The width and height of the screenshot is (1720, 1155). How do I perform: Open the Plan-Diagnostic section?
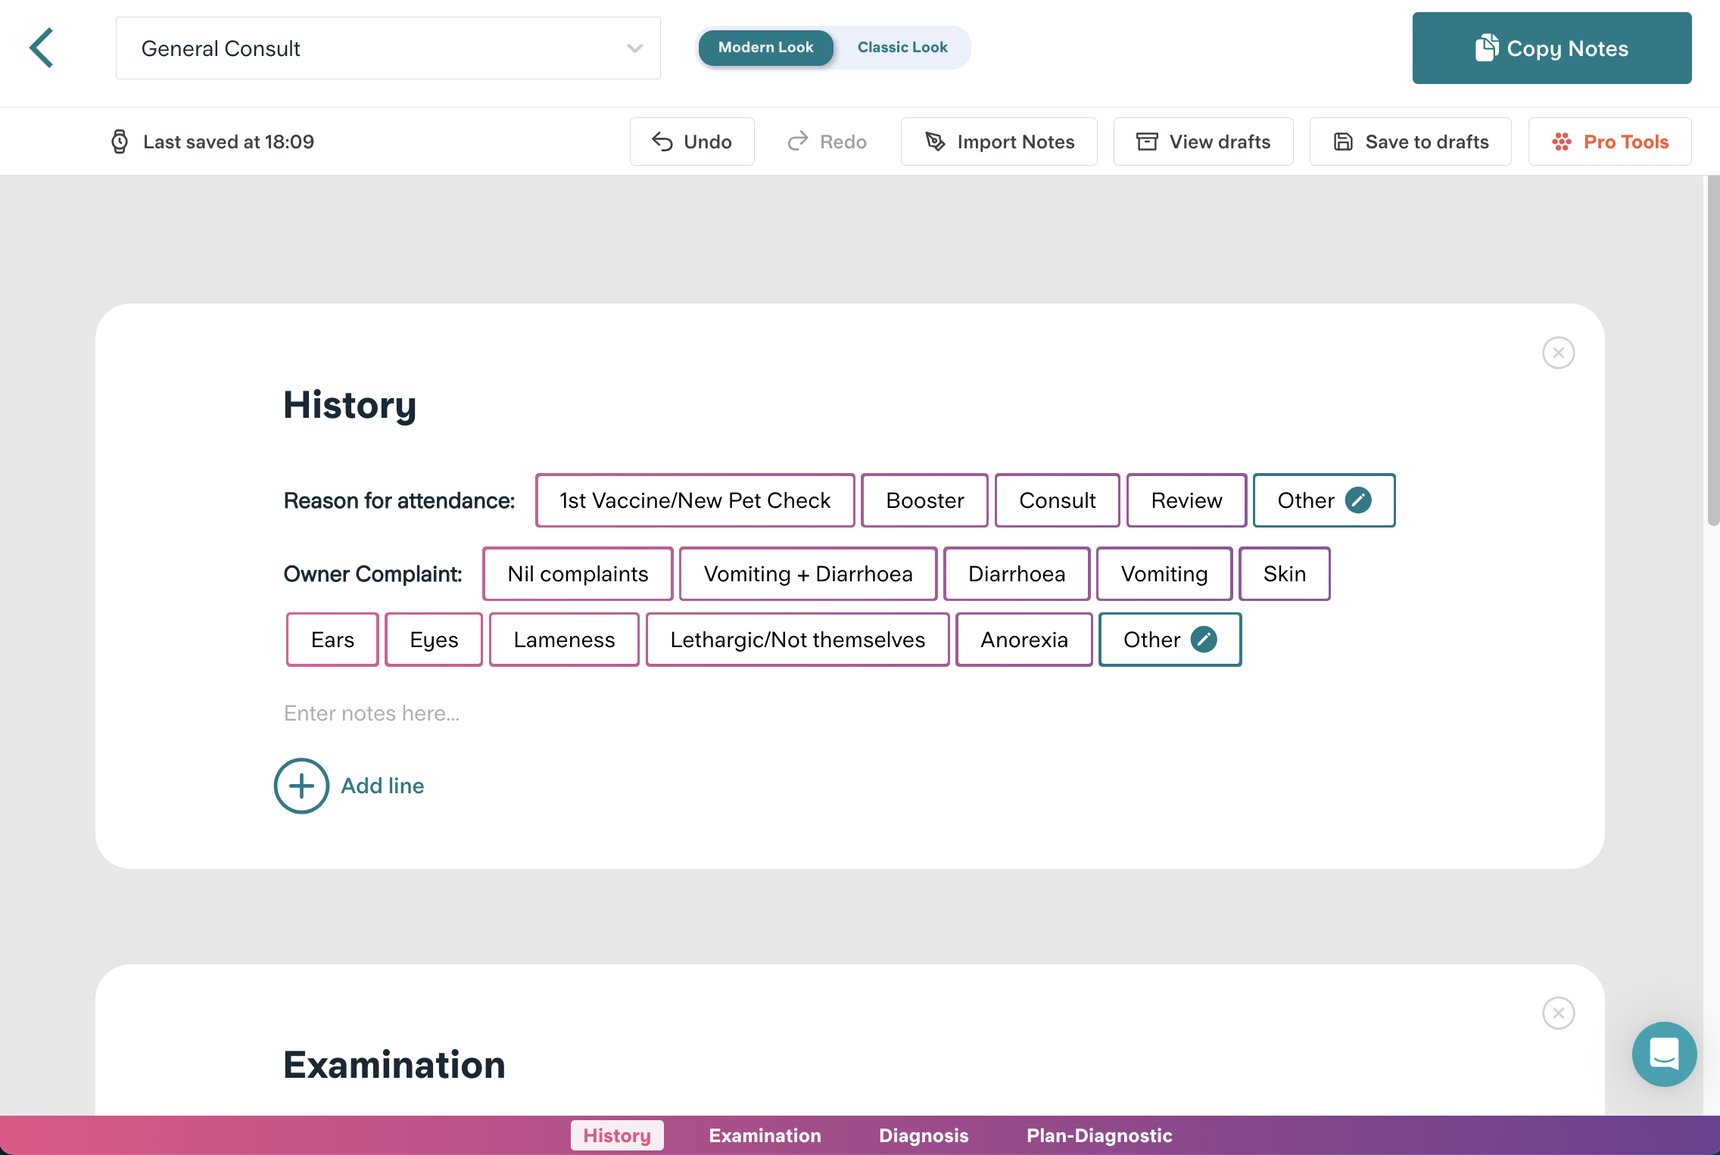click(x=1098, y=1135)
